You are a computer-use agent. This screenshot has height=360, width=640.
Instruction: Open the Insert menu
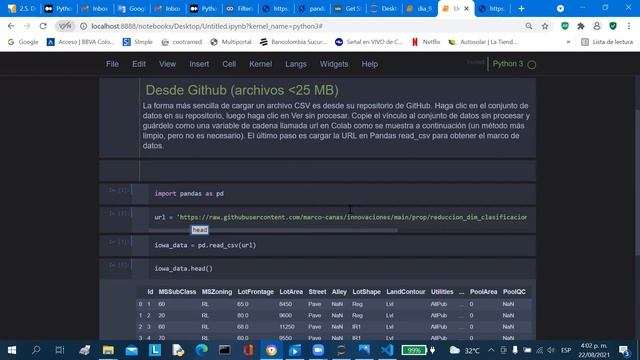click(199, 64)
